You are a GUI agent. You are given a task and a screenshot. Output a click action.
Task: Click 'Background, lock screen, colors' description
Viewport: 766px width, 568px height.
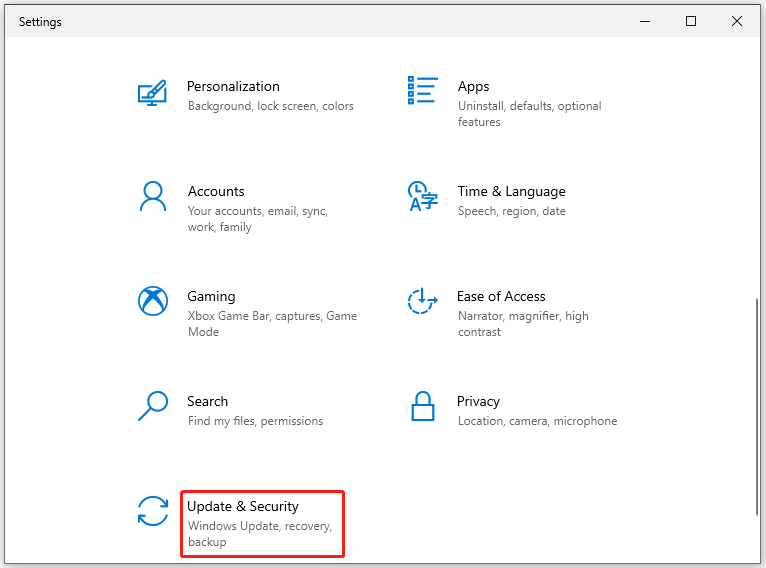point(271,106)
